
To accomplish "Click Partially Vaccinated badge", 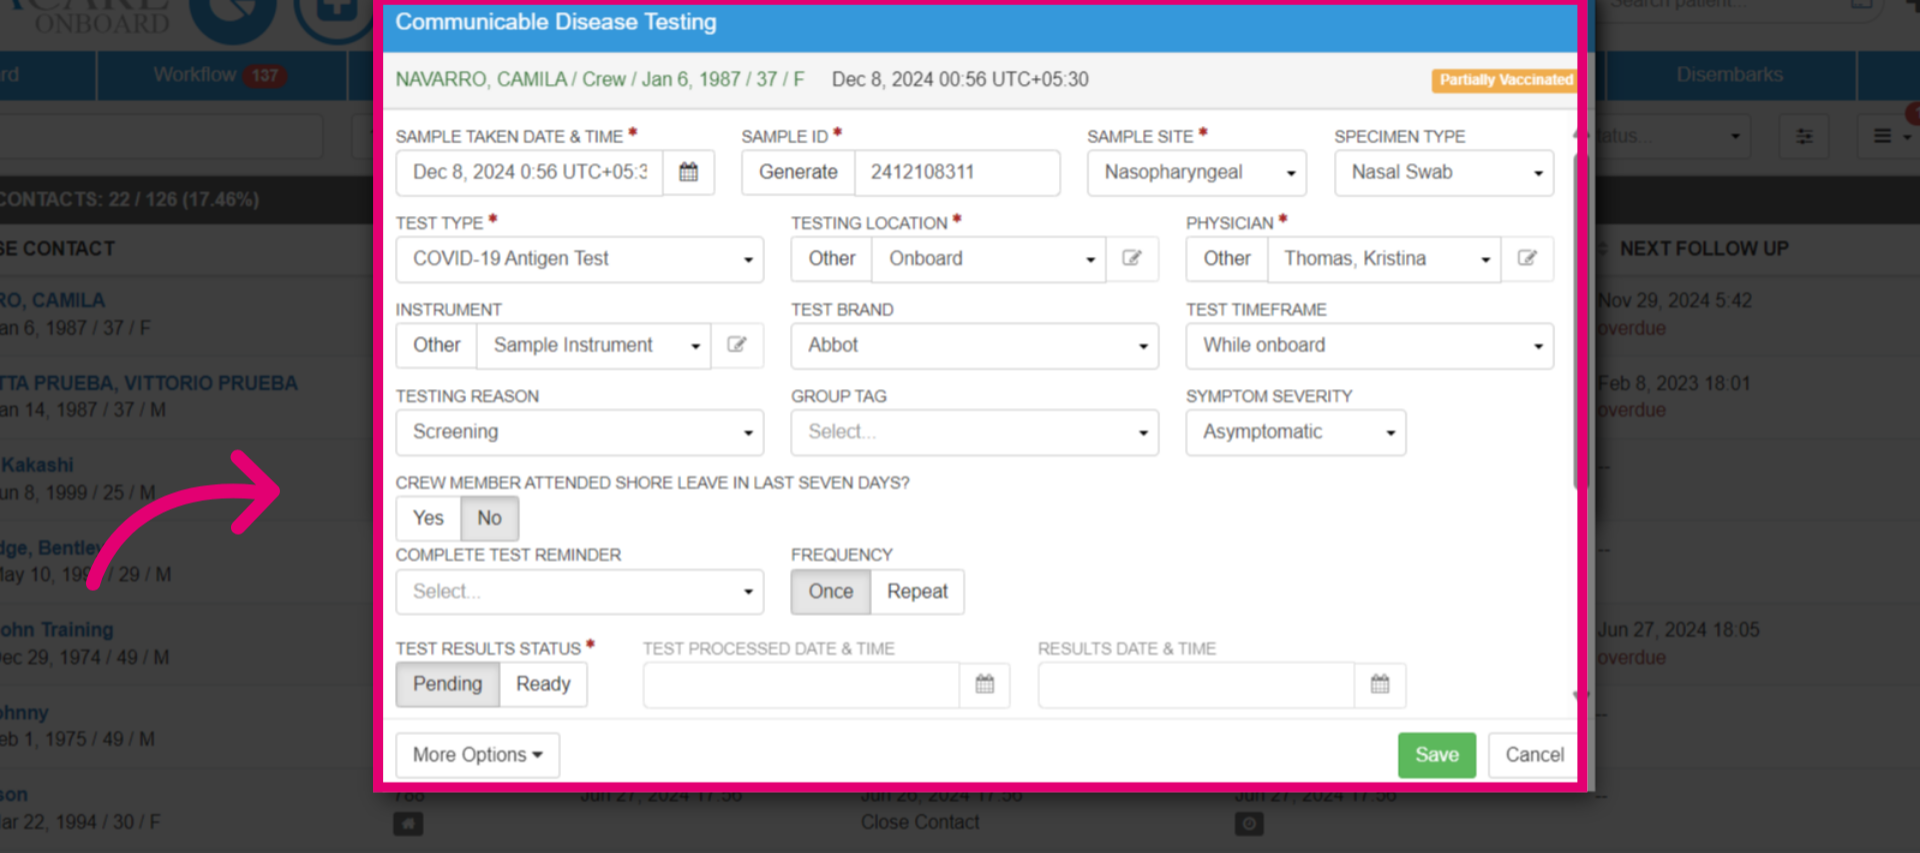I will click(x=1505, y=80).
